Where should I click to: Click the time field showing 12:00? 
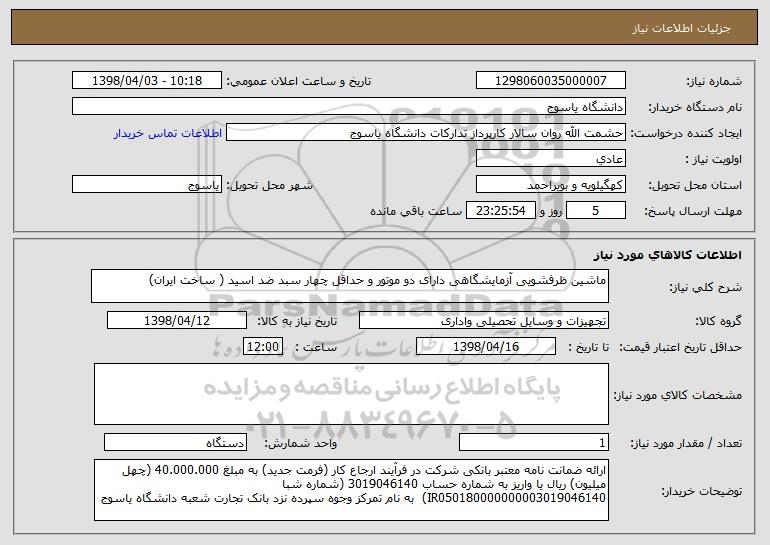263,347
